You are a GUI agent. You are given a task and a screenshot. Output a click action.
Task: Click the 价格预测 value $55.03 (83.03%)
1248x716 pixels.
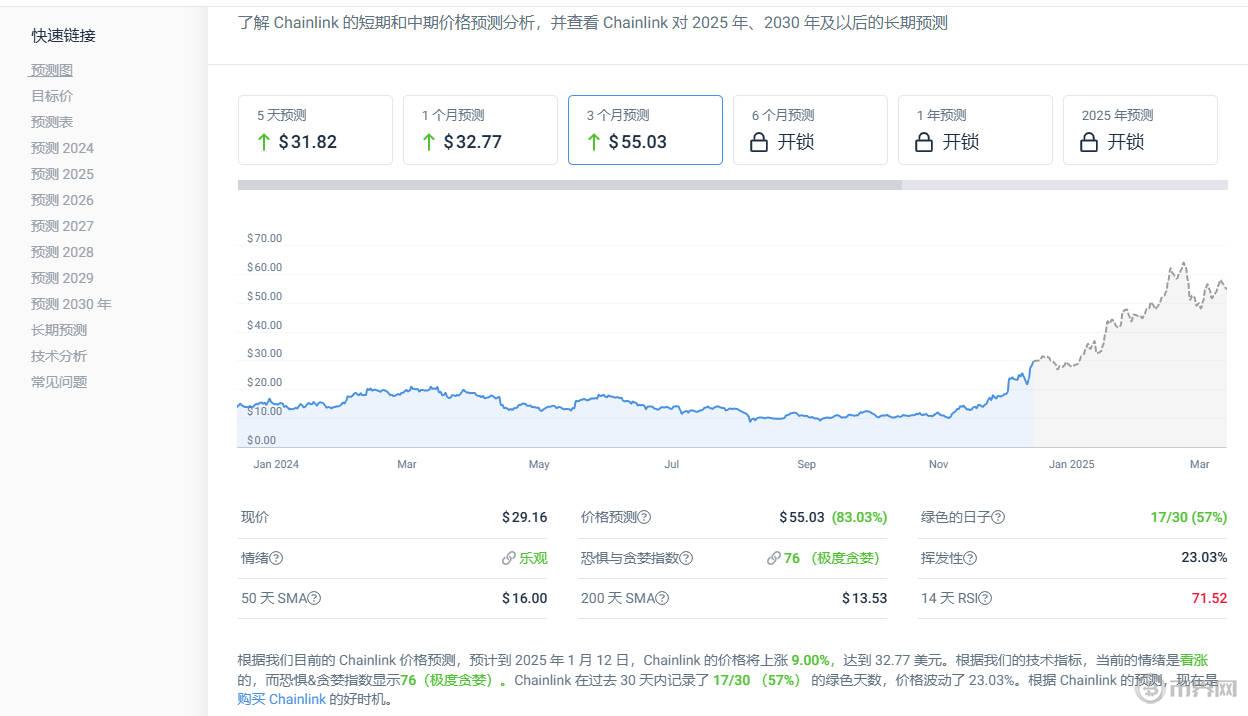[833, 517]
